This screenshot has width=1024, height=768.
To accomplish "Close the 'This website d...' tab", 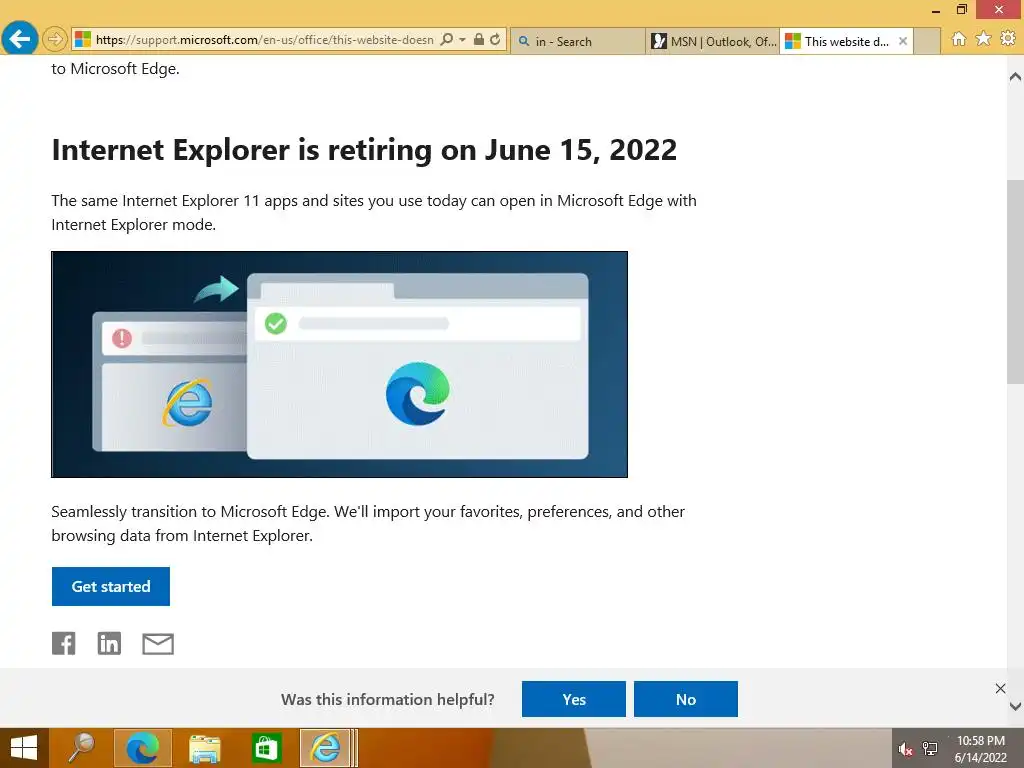I will click(903, 41).
